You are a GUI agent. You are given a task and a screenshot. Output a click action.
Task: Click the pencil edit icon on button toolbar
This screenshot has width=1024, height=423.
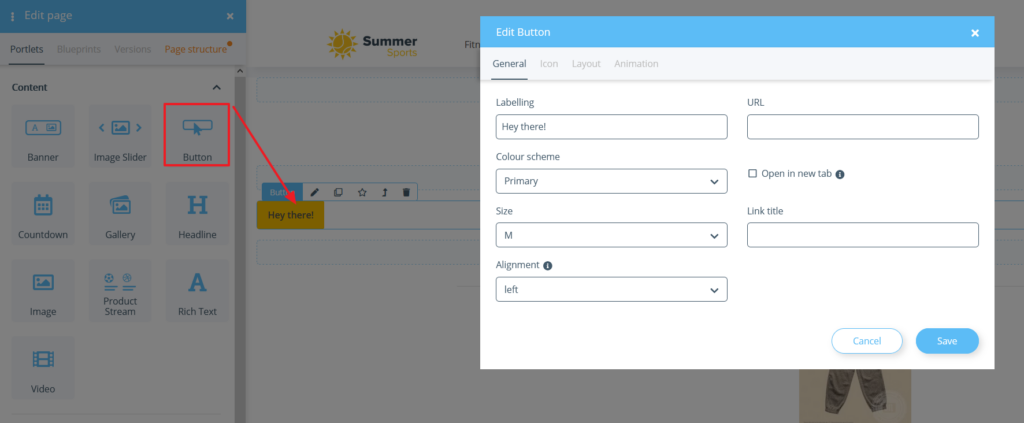coord(314,192)
